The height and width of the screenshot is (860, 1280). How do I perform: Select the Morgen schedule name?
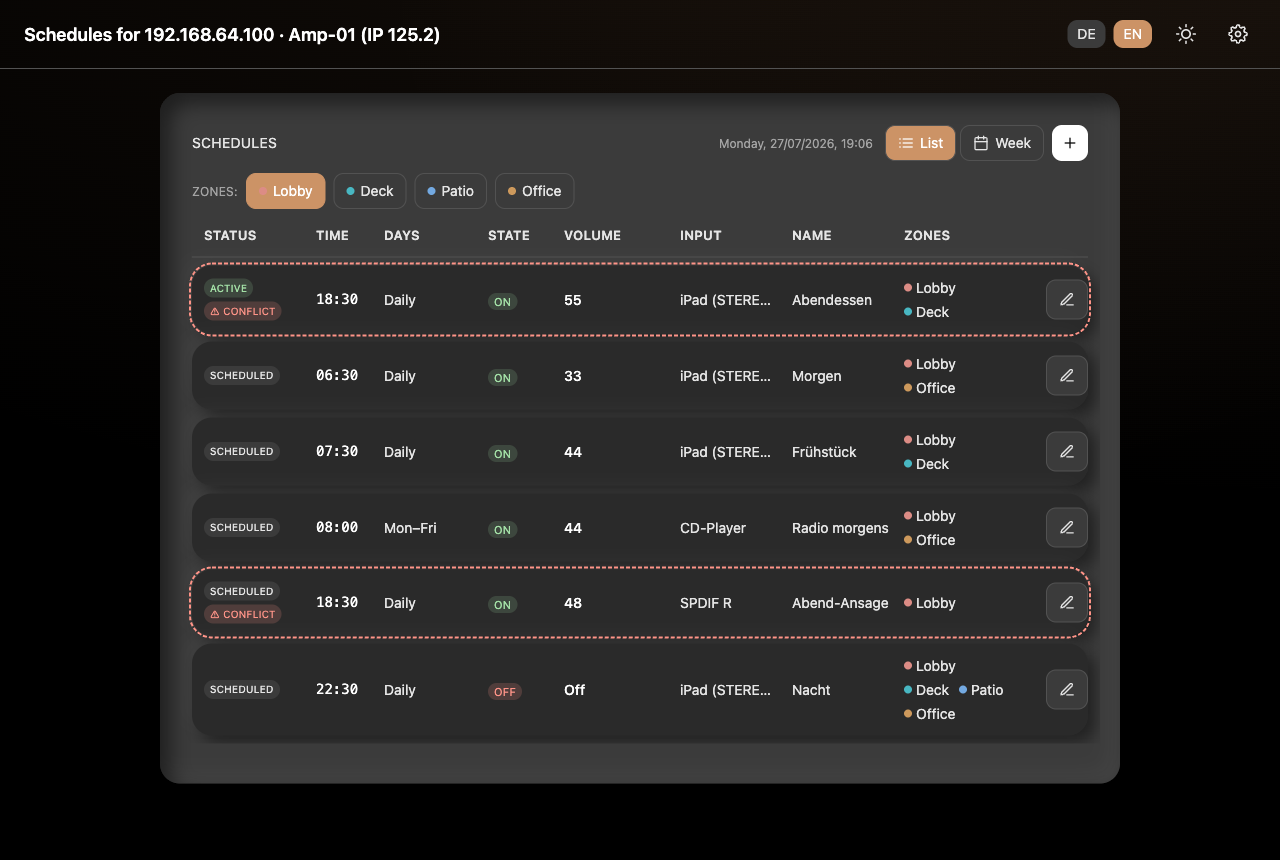click(817, 376)
